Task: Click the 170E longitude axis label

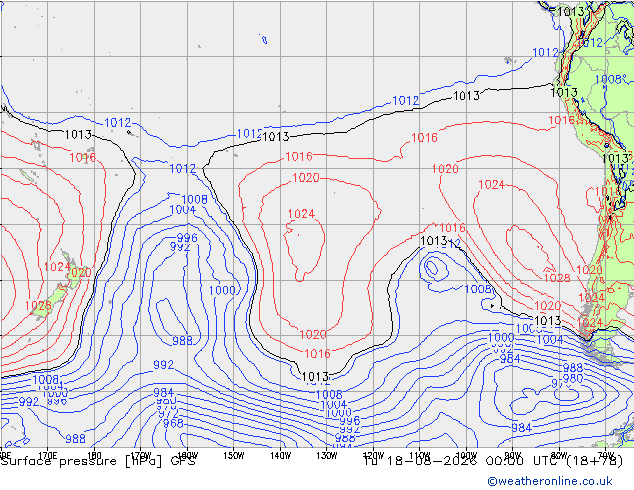Action: coord(47,455)
